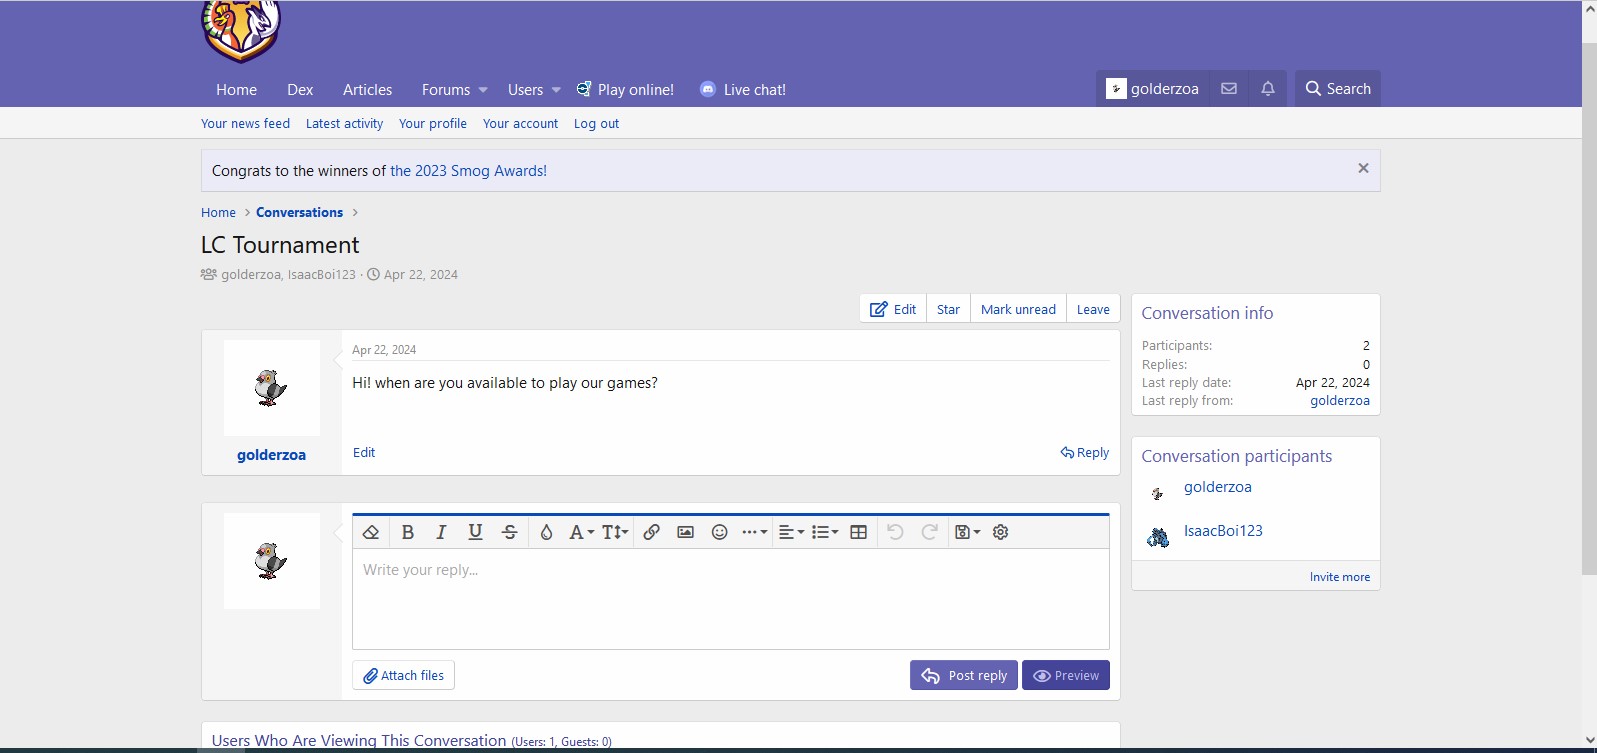Viewport: 1597px width, 753px height.
Task: Open the text color droplet picker
Action: [x=546, y=532]
